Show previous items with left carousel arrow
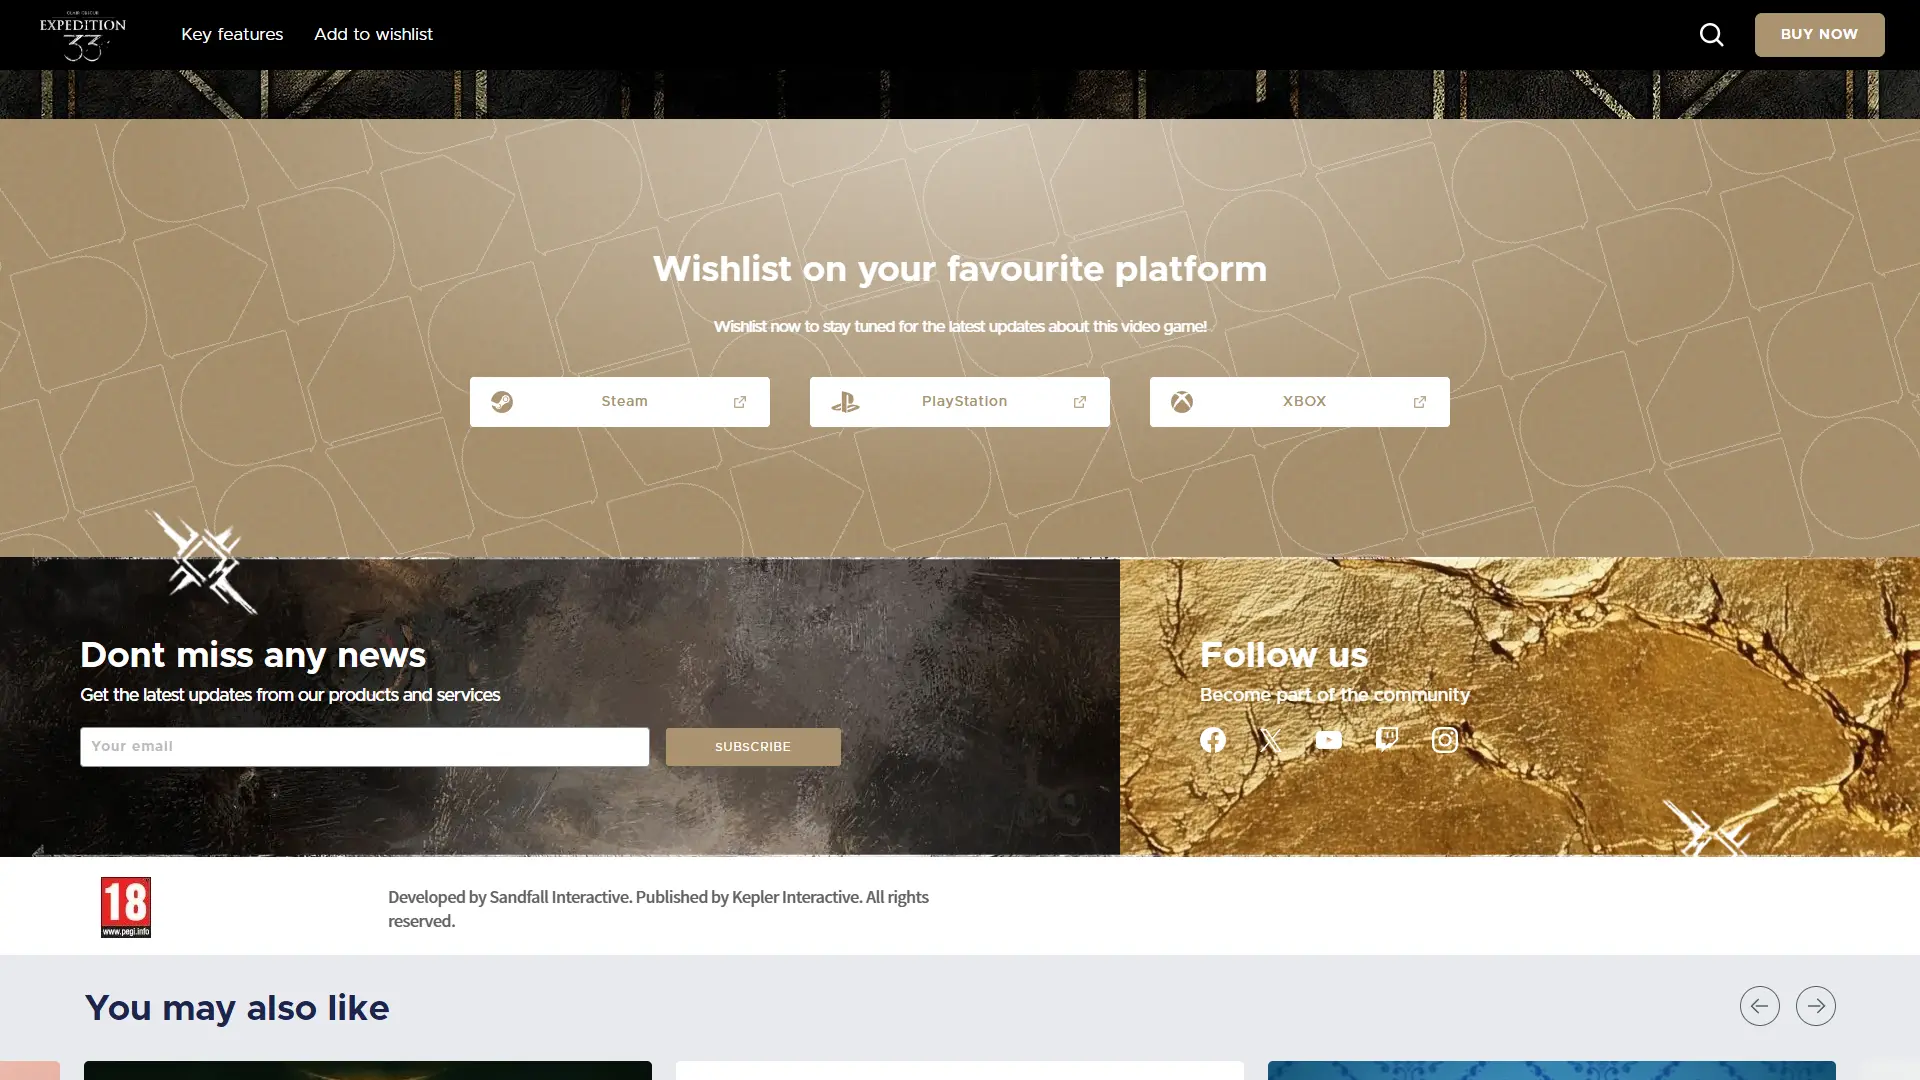Image resolution: width=1920 pixels, height=1080 pixels. coord(1760,1006)
